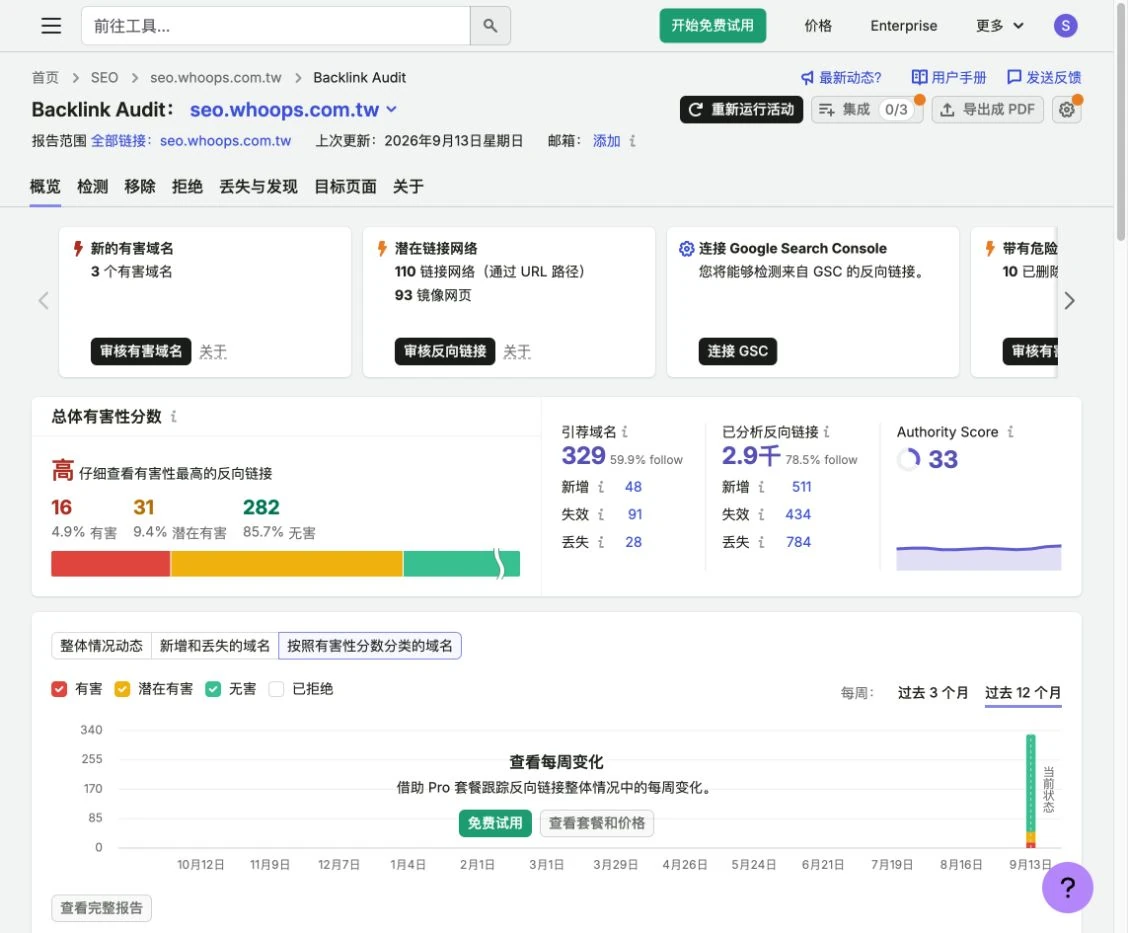Click info icon beside 总体有害性分数
Viewport: 1128px width, 933px height.
[x=173, y=417]
